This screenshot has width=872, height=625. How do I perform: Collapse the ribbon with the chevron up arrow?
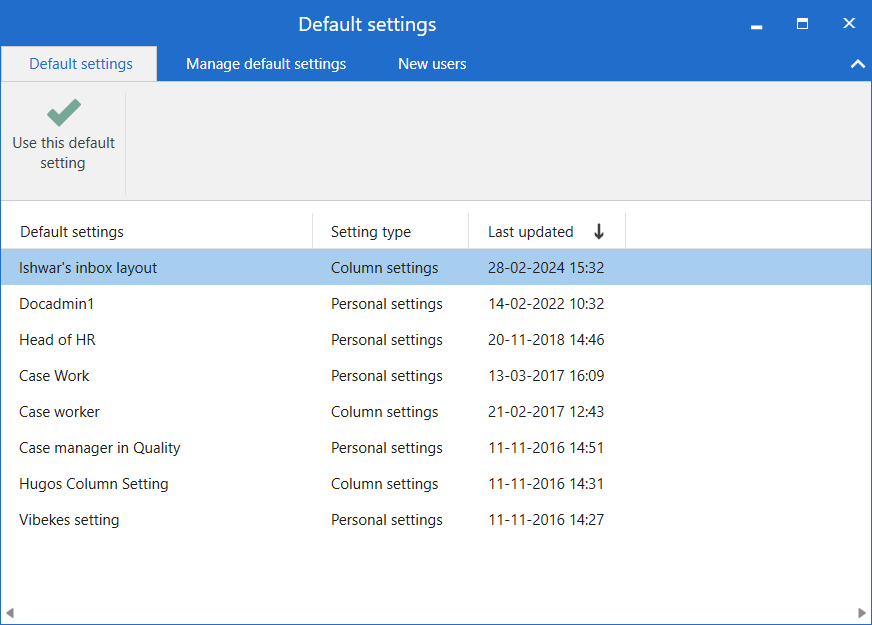click(858, 64)
